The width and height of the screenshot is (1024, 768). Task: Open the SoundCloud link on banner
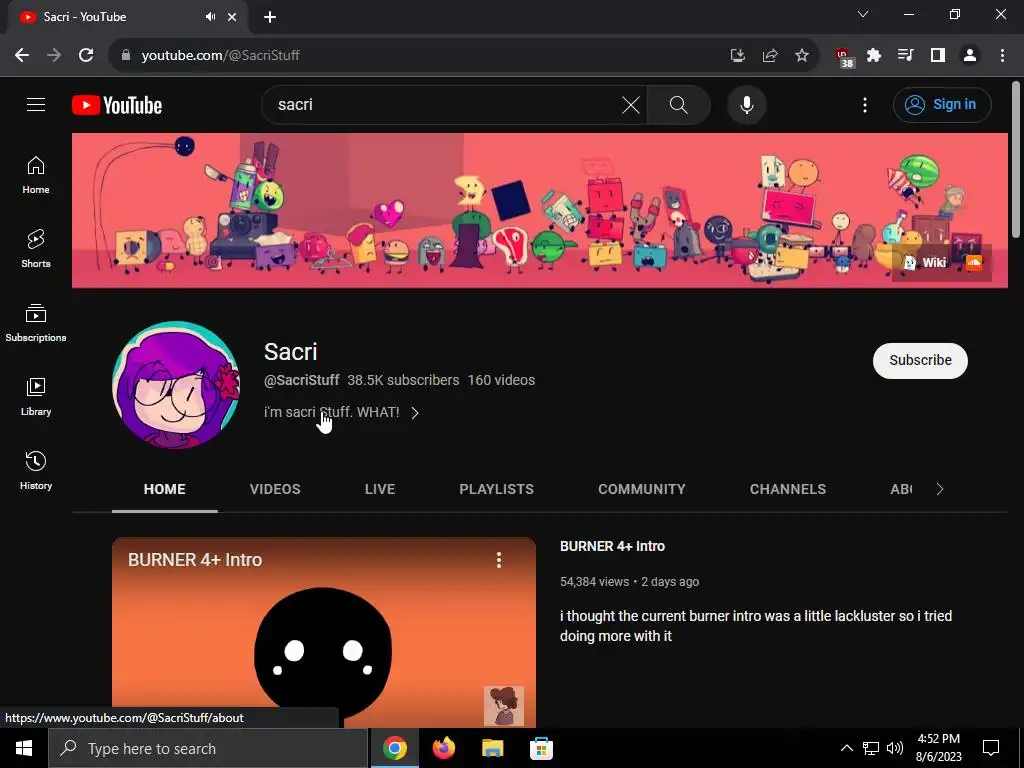click(x=974, y=263)
